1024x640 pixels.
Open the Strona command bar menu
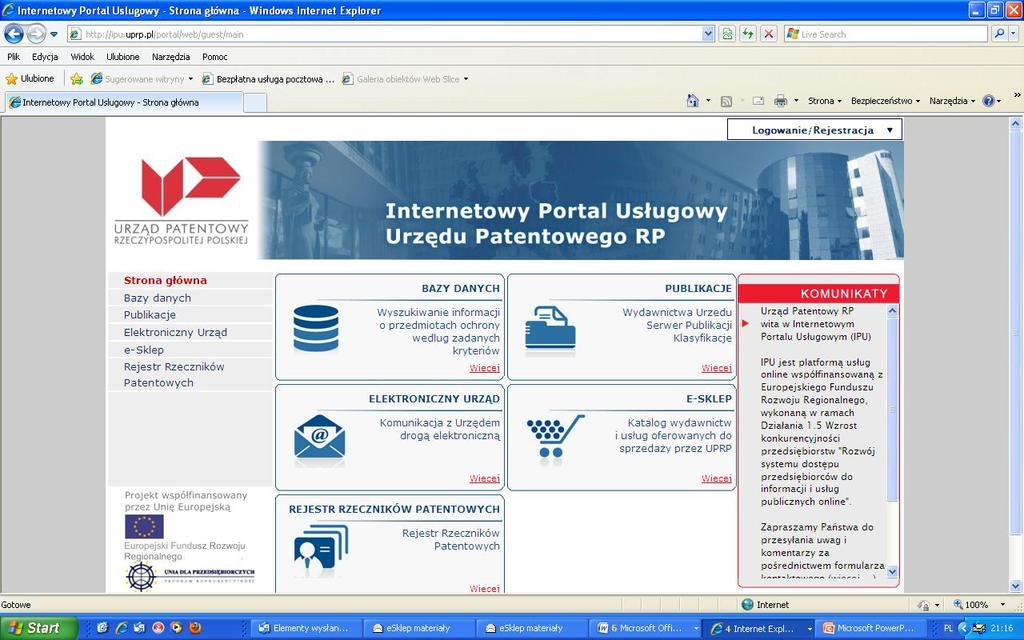click(x=824, y=101)
